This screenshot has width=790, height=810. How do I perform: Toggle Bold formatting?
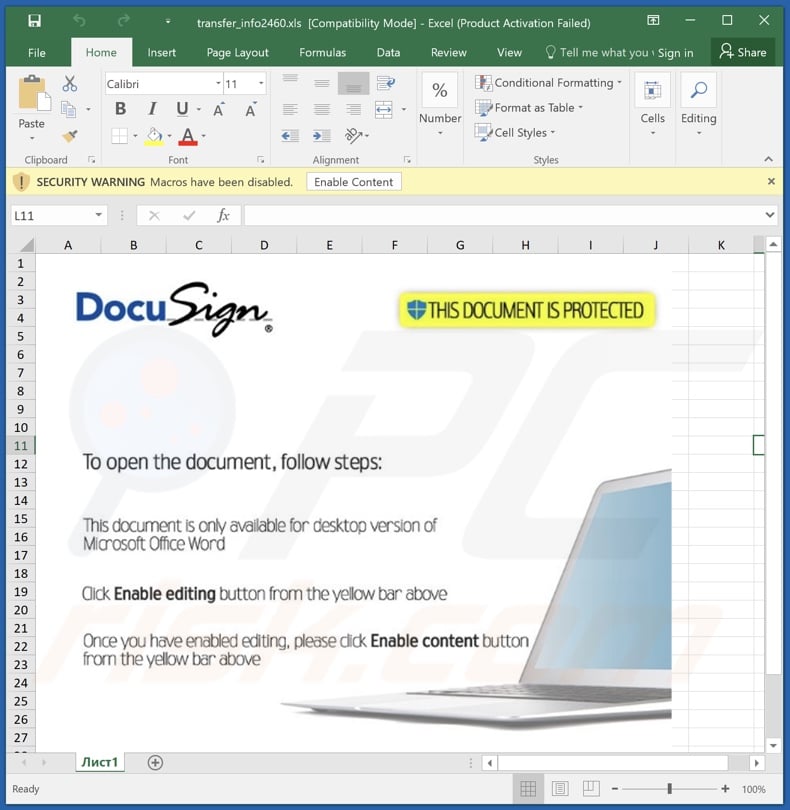click(120, 109)
